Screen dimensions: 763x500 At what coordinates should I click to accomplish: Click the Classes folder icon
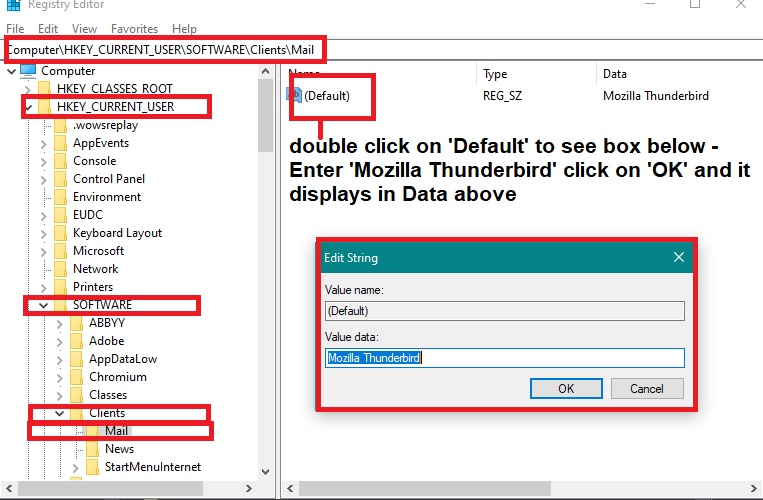76,395
